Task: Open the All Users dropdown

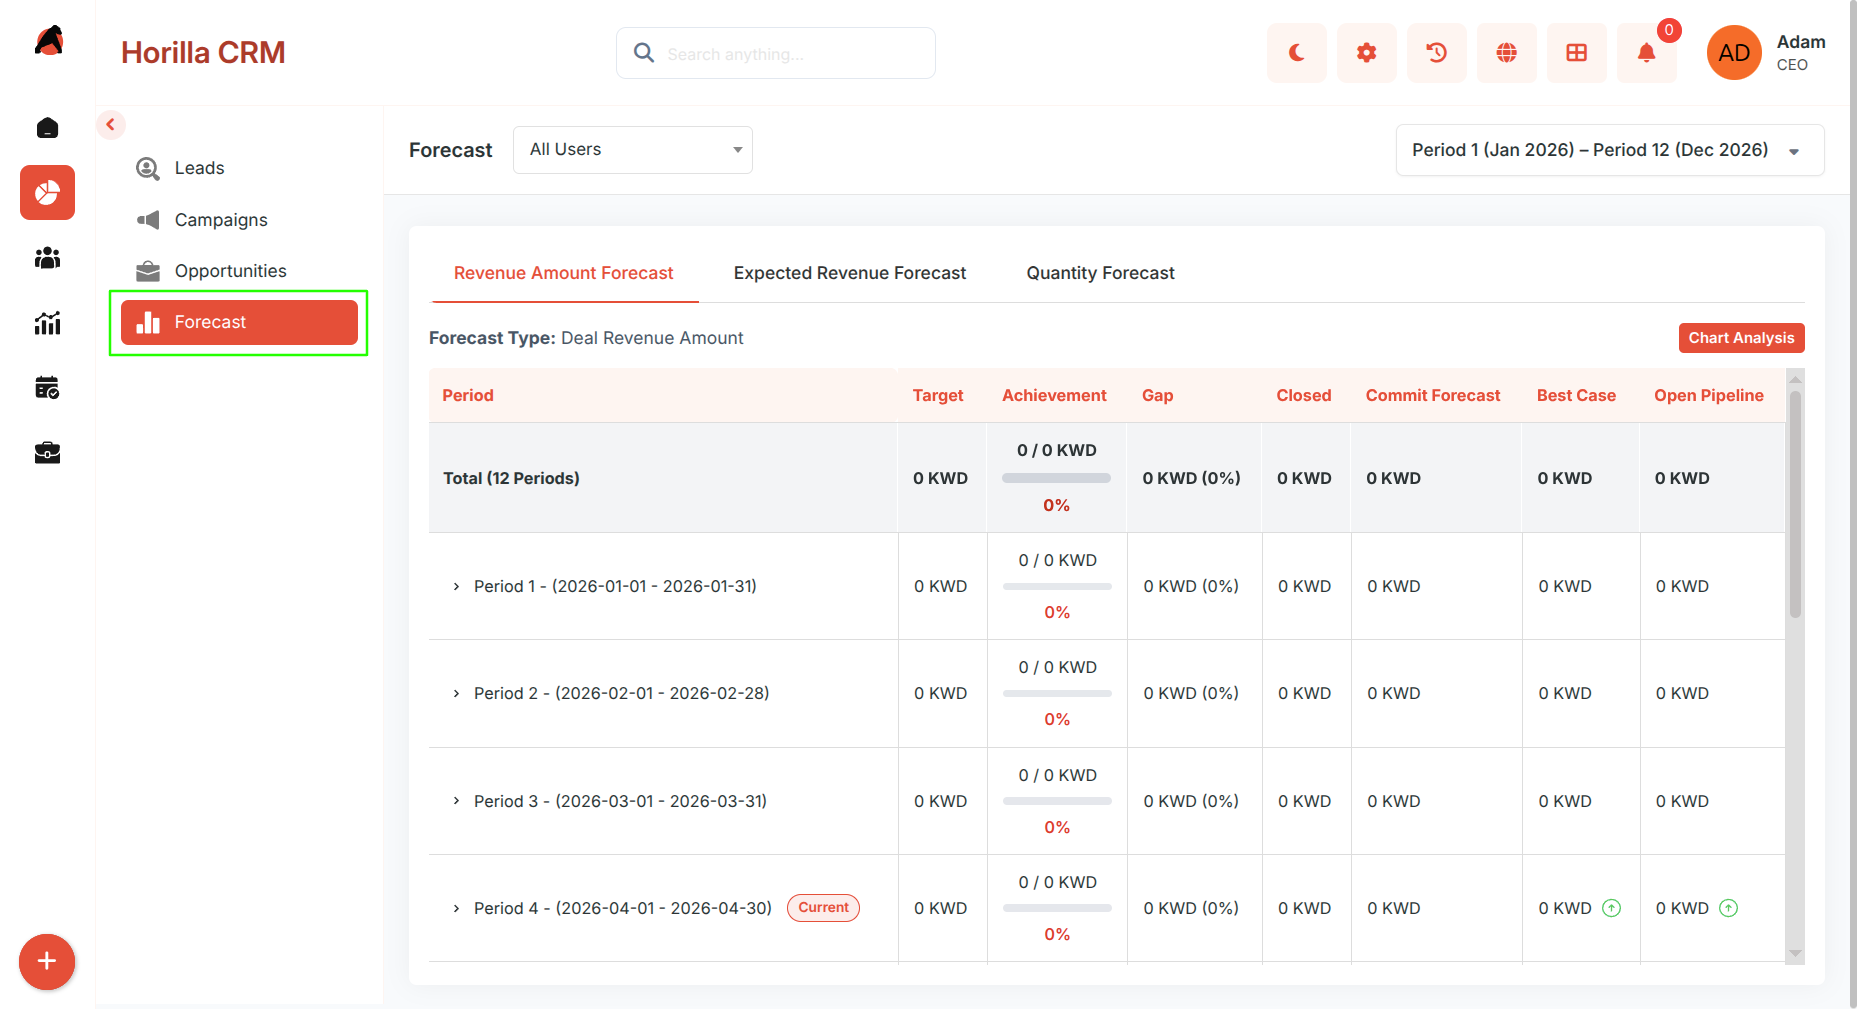Action: pos(632,150)
